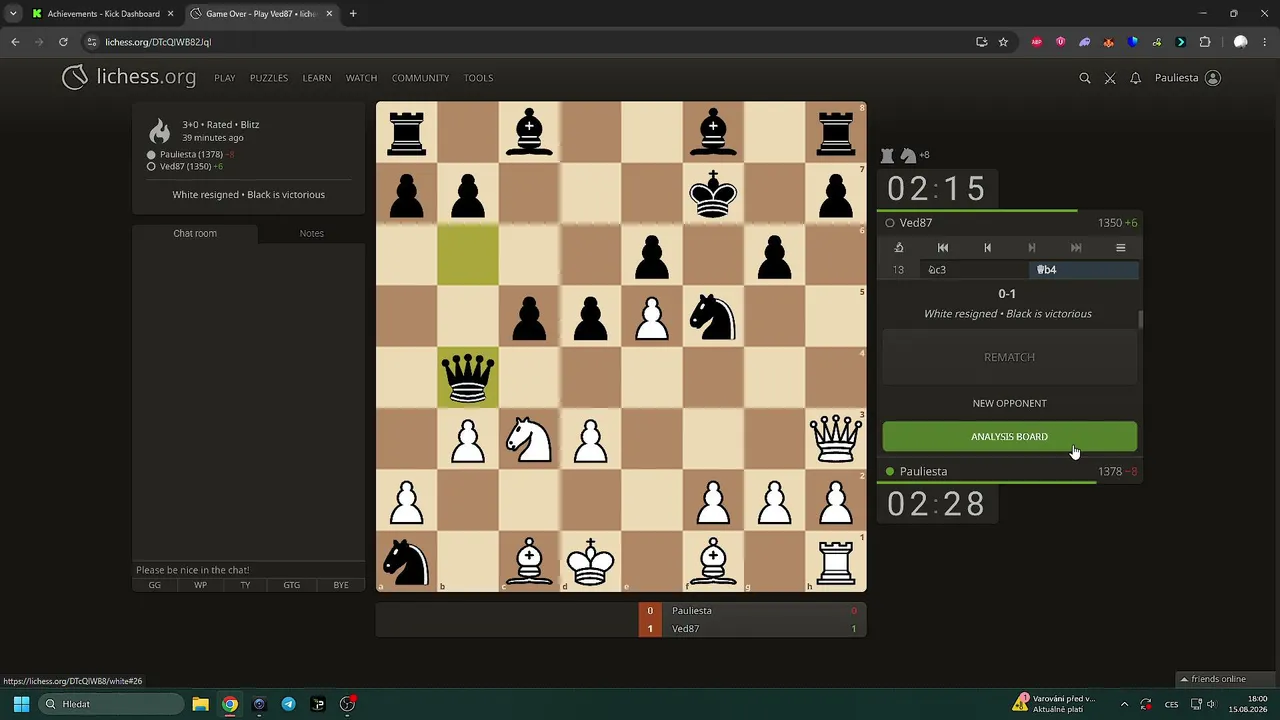Open the Pauliesta user menu
Screen dimensions: 1280x720
coord(1188,78)
